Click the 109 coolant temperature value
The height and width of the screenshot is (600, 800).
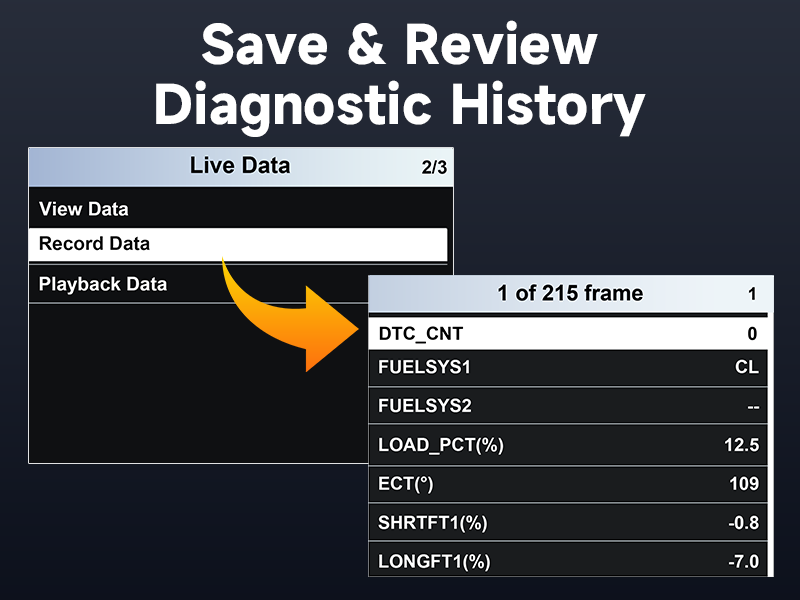pos(744,484)
